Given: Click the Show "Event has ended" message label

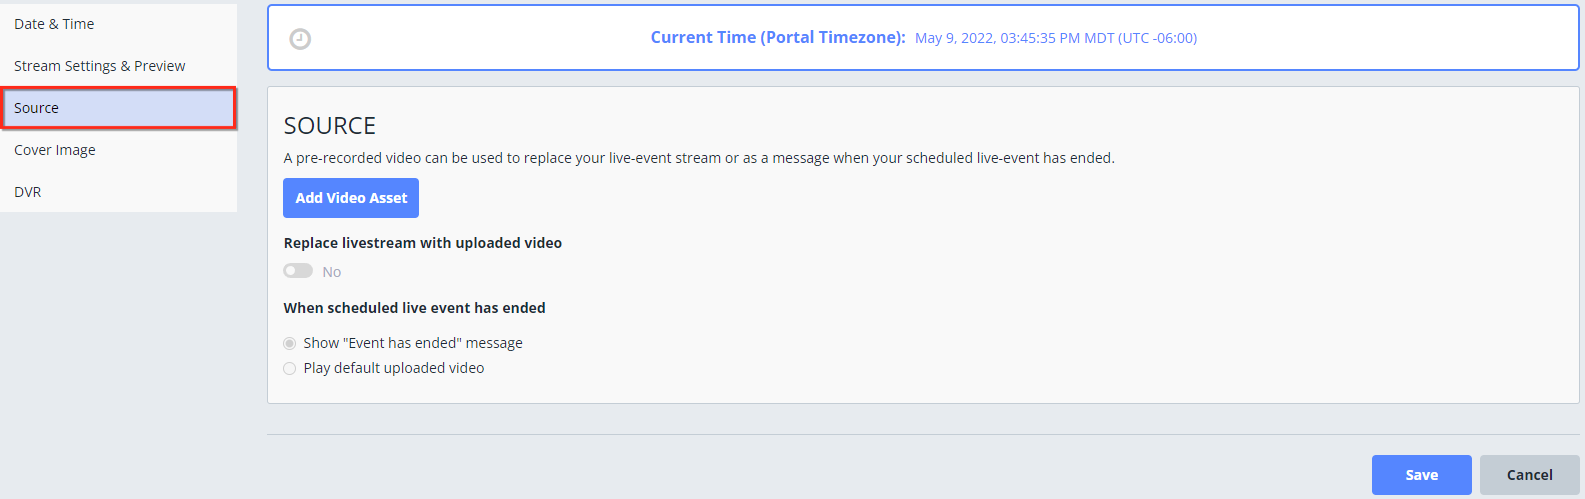Looking at the screenshot, I should point(413,343).
